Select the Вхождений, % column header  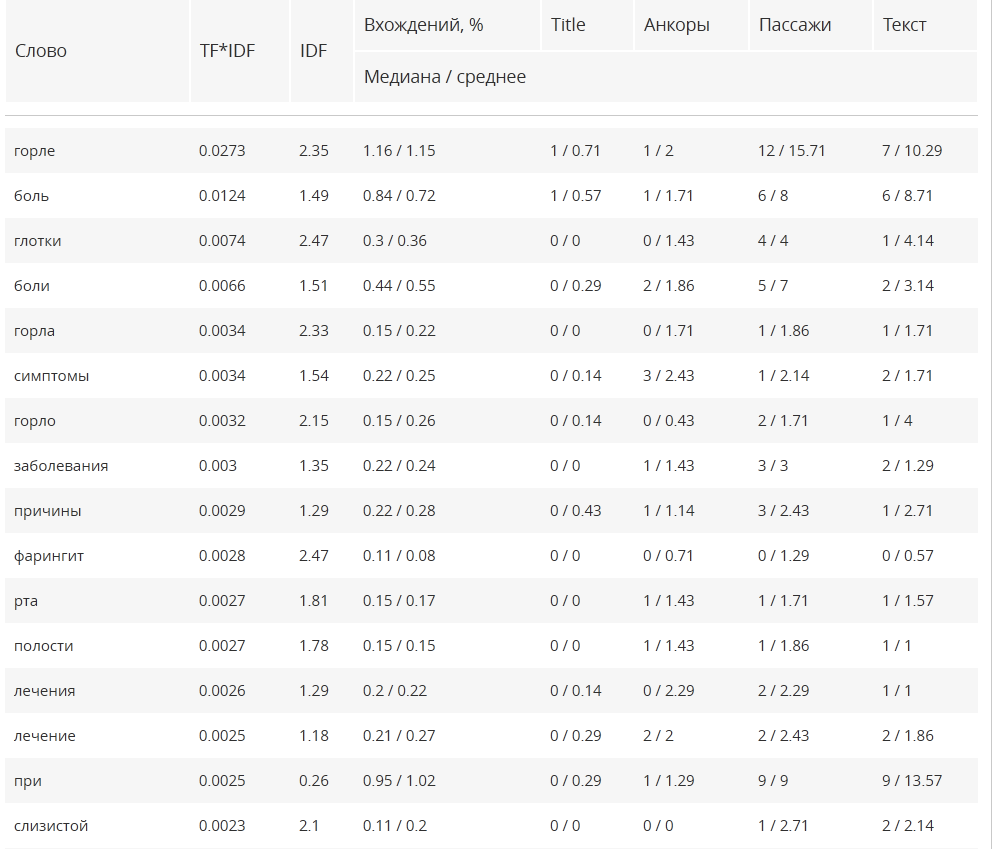(x=423, y=25)
